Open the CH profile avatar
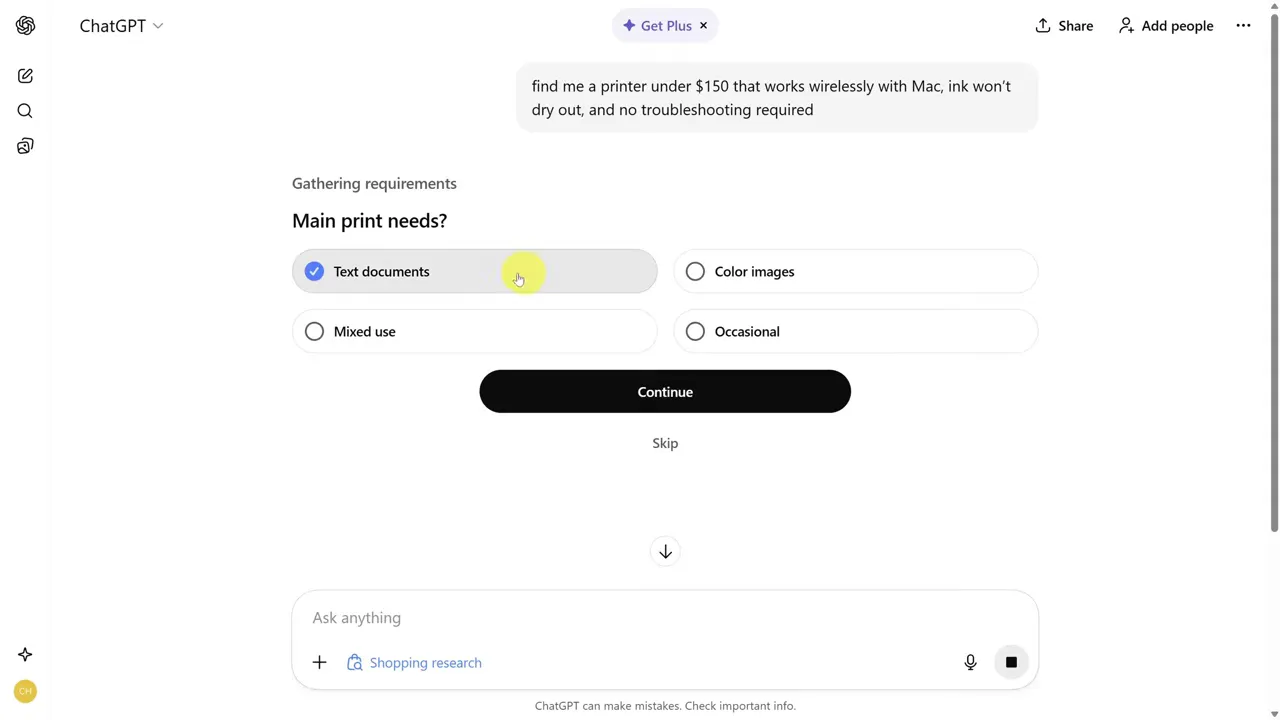The image size is (1280, 720). click(25, 691)
